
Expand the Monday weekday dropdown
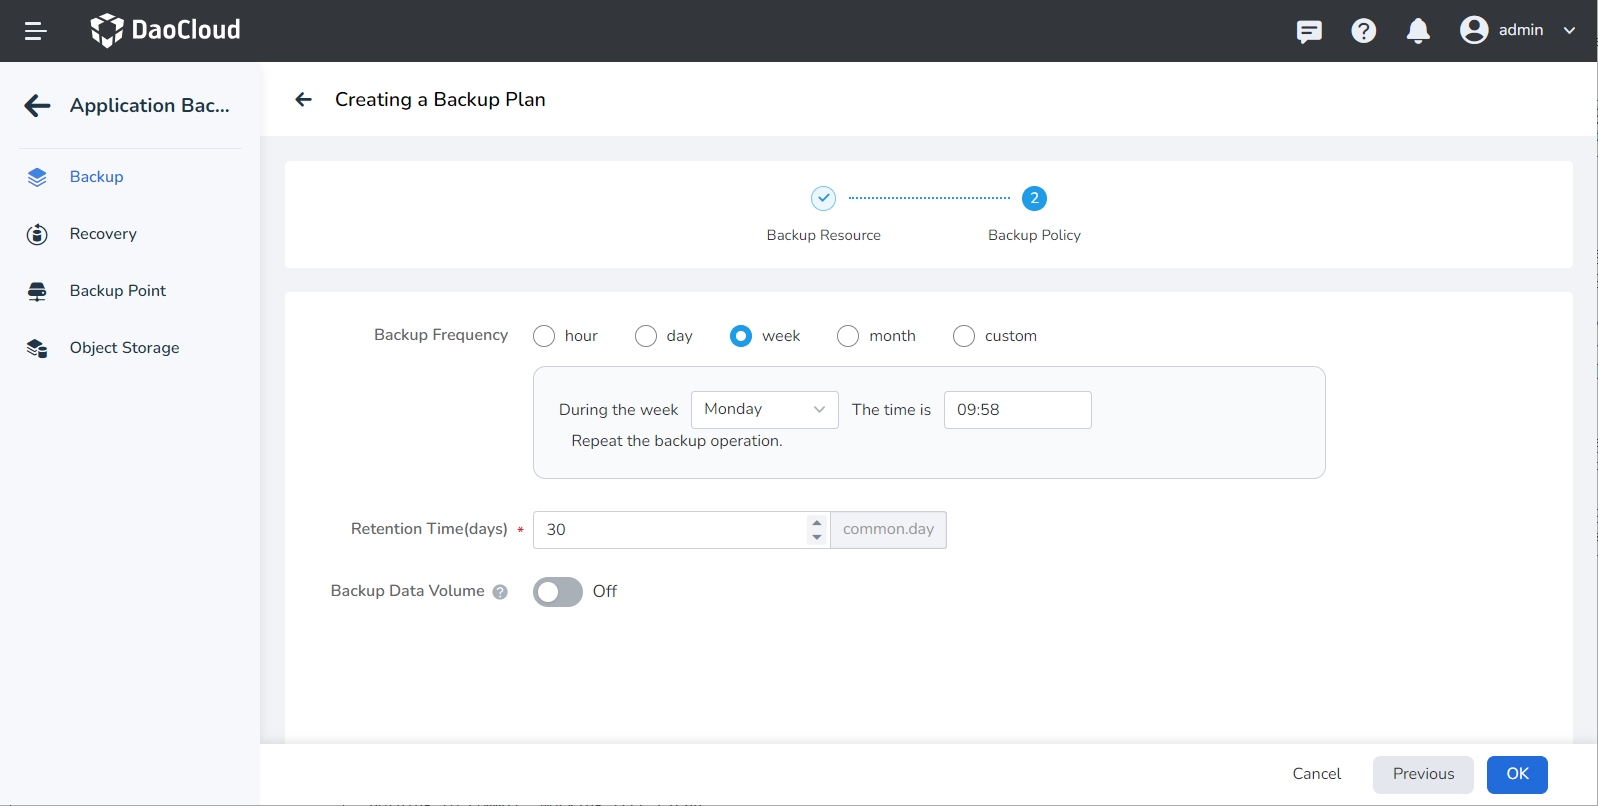(764, 410)
